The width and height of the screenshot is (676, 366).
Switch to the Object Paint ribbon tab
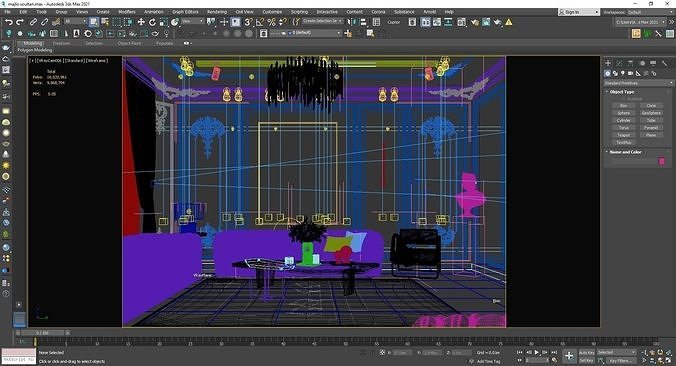[129, 43]
